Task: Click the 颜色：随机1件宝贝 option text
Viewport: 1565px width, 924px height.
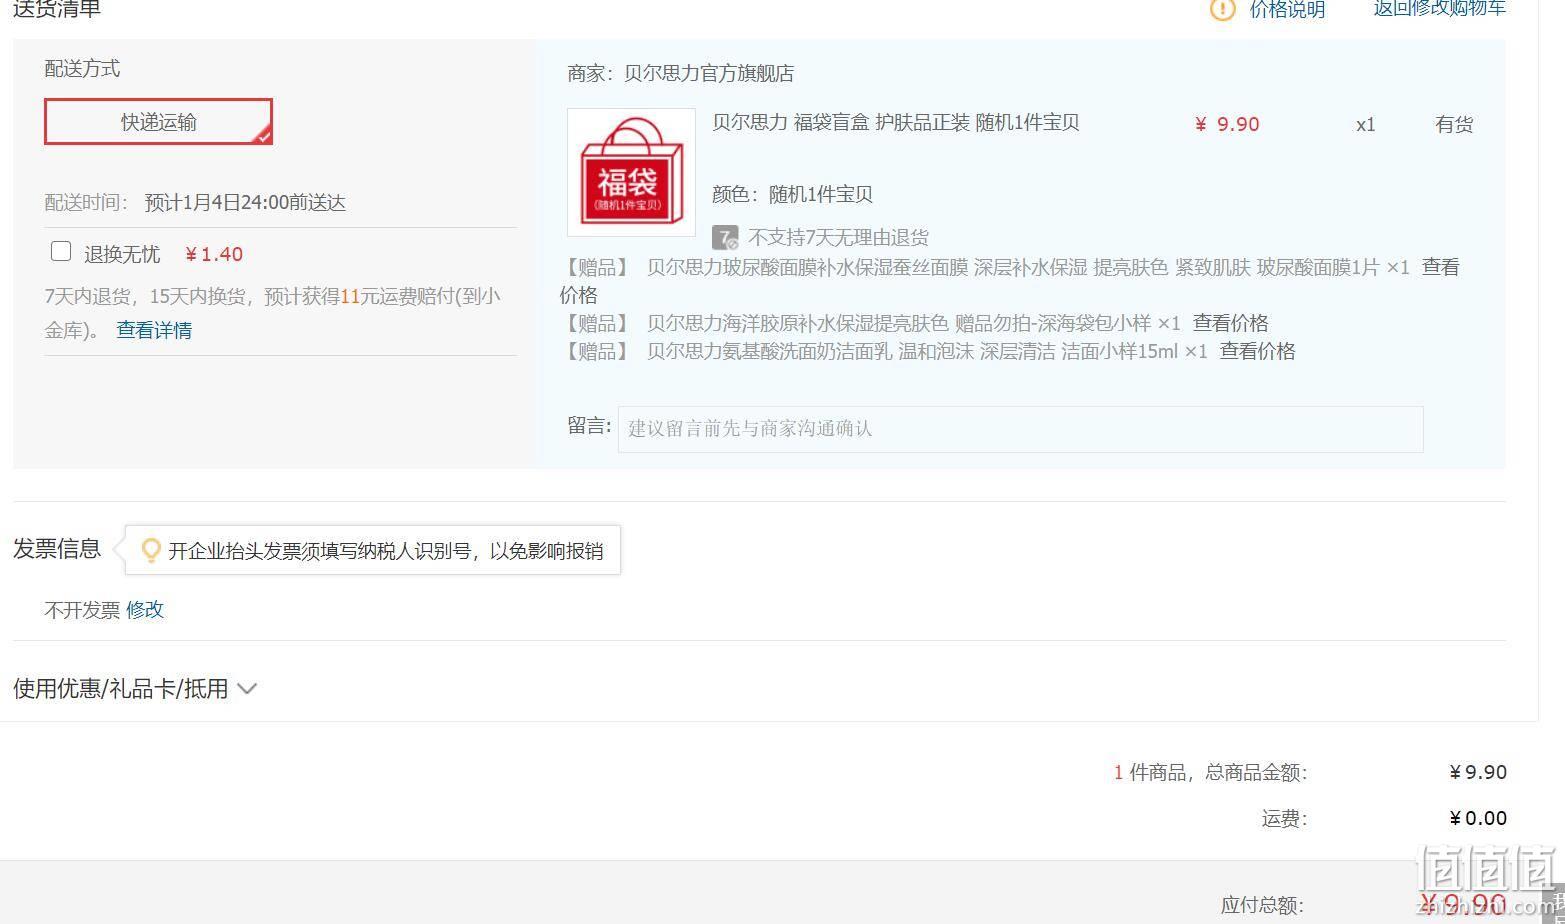Action: coord(792,194)
